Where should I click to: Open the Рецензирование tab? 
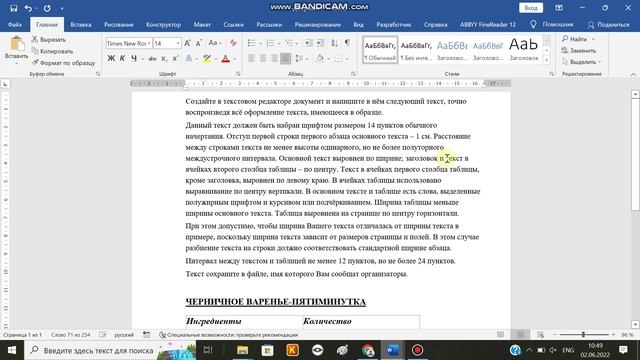318,24
